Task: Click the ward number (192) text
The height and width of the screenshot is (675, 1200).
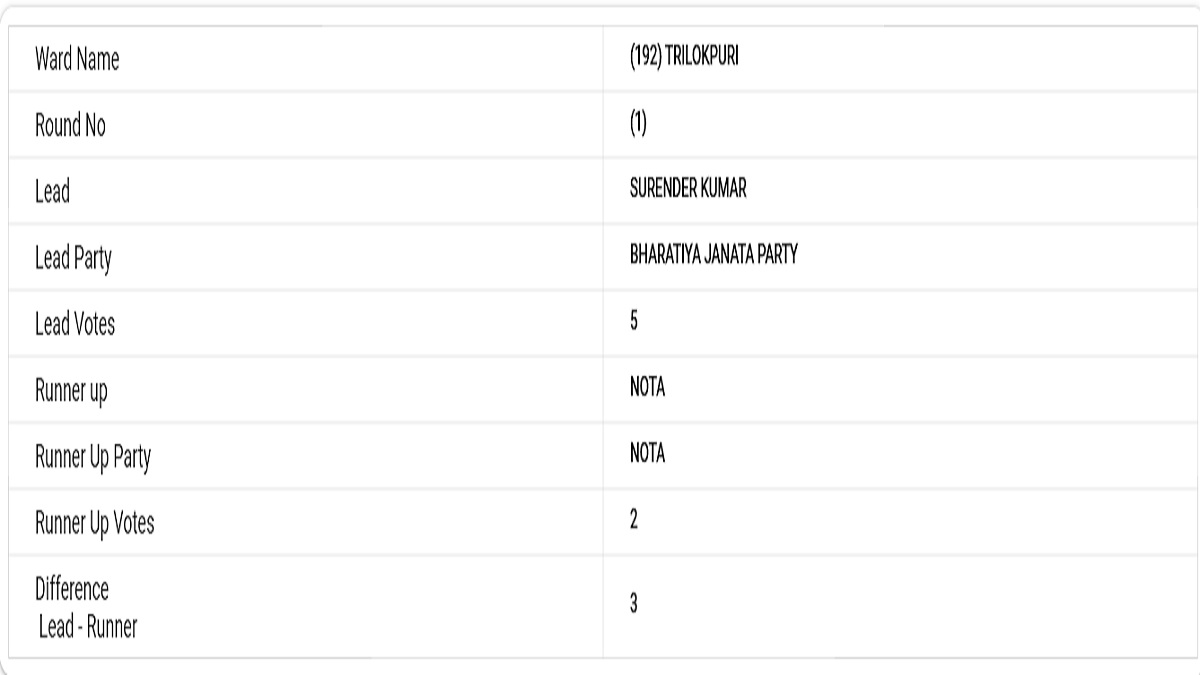Action: [646, 58]
